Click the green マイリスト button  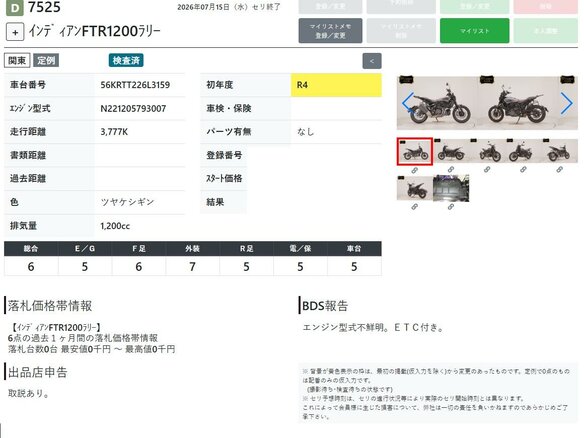pos(474,31)
